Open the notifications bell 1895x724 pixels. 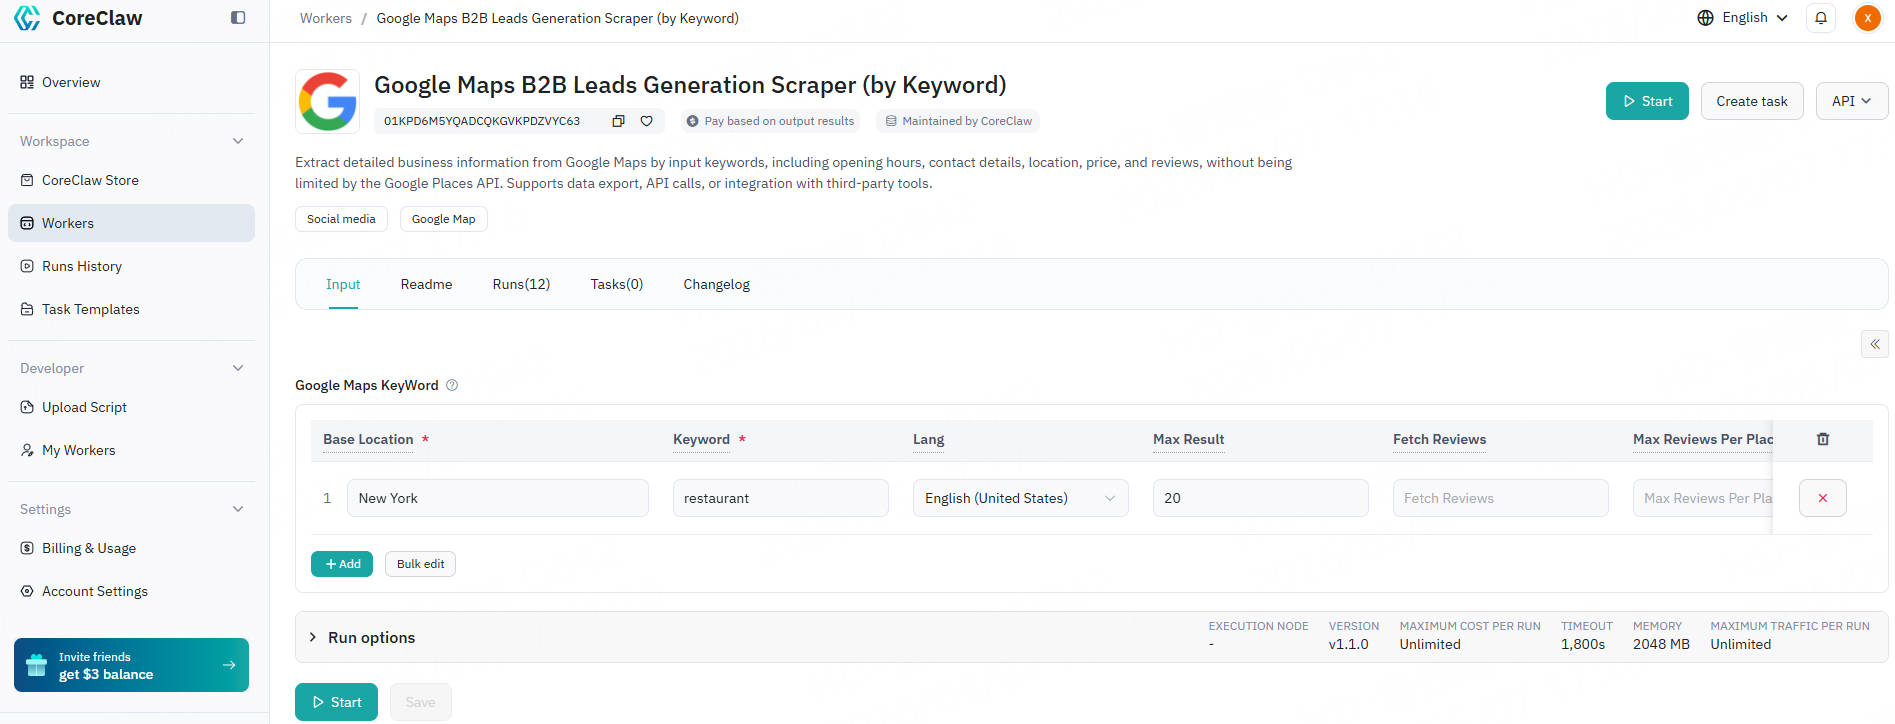[x=1821, y=18]
